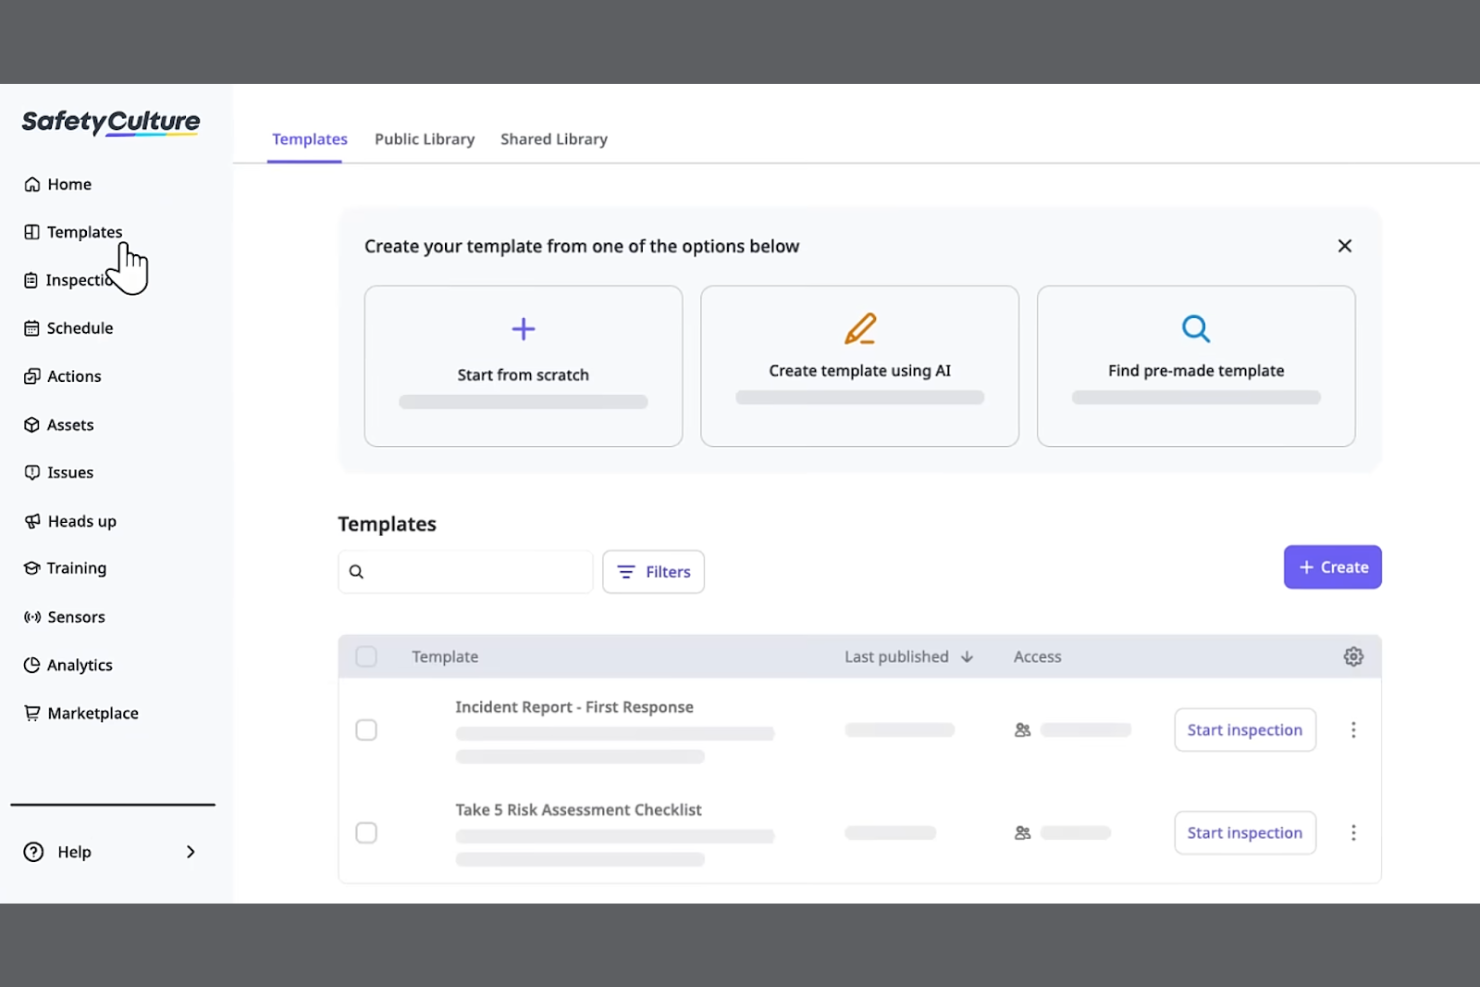This screenshot has width=1480, height=987.
Task: Click the Actions sidebar icon
Action: point(31,376)
